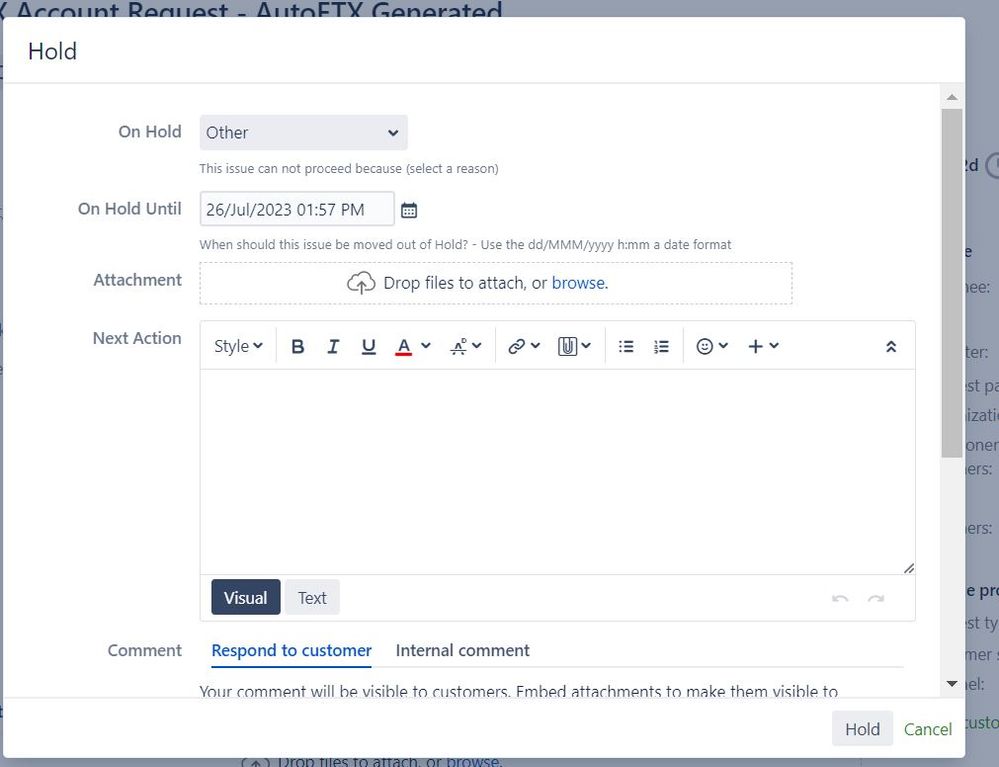Toggle bold formatting
The height and width of the screenshot is (767, 999).
pos(298,347)
